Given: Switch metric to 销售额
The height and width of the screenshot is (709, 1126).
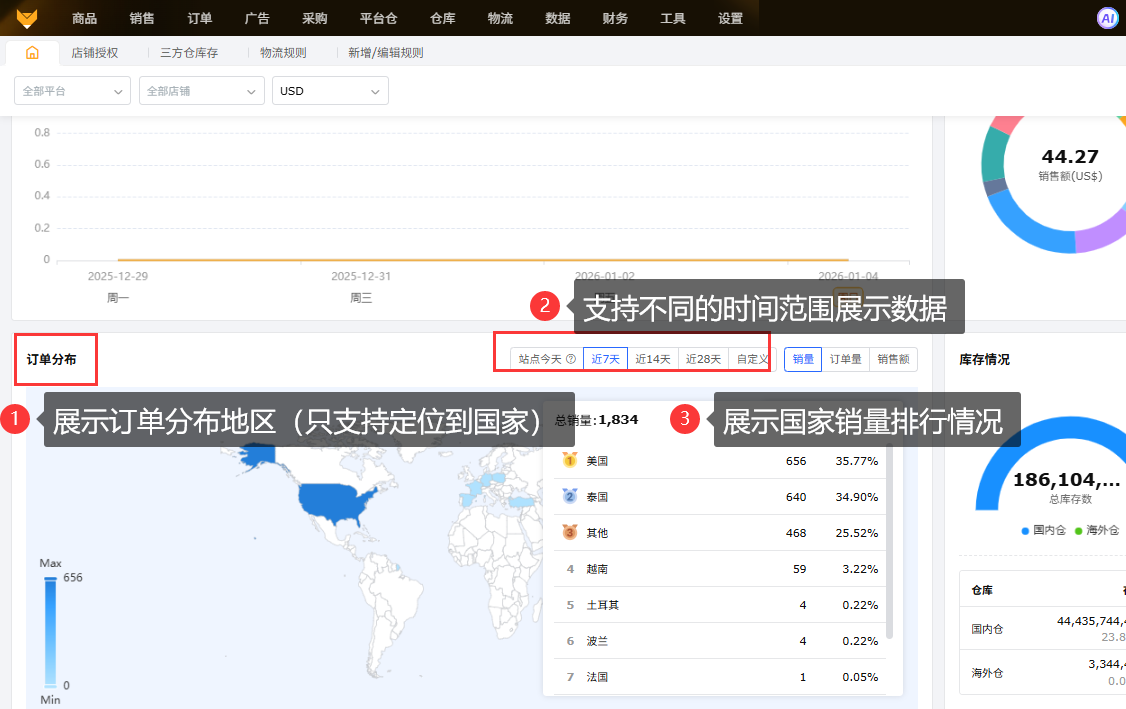Looking at the screenshot, I should [893, 359].
